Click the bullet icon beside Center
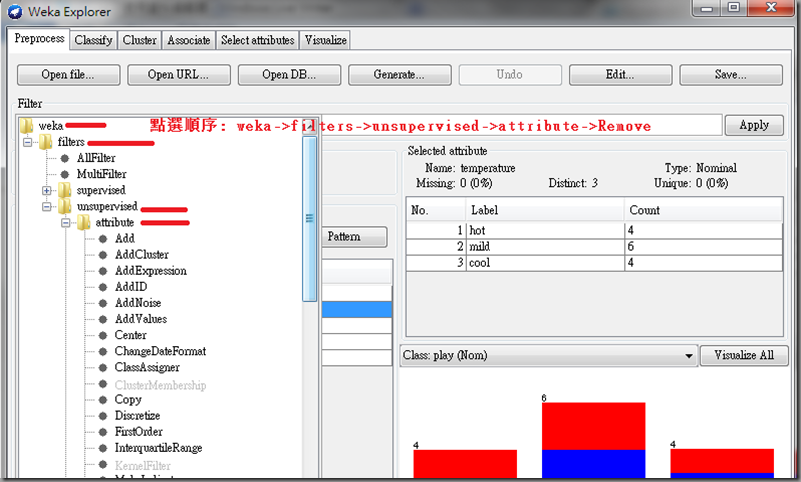The height and width of the screenshot is (482, 801). click(103, 335)
